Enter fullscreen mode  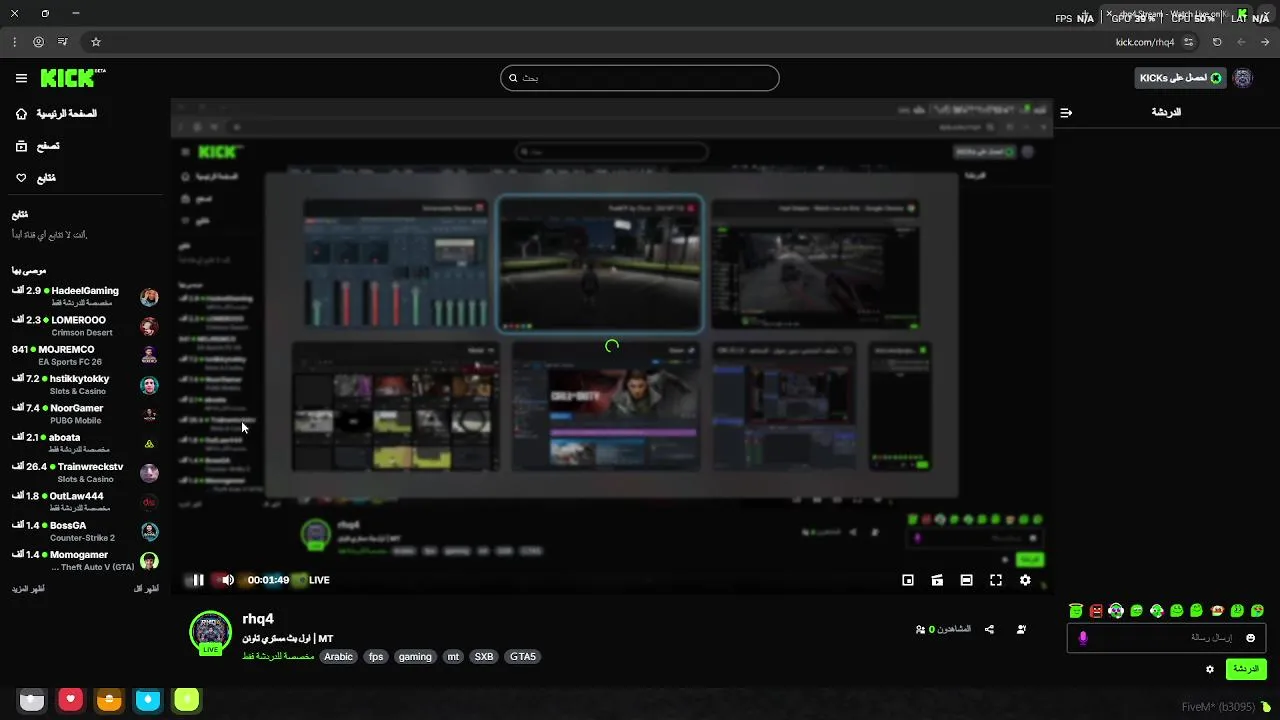(x=996, y=580)
